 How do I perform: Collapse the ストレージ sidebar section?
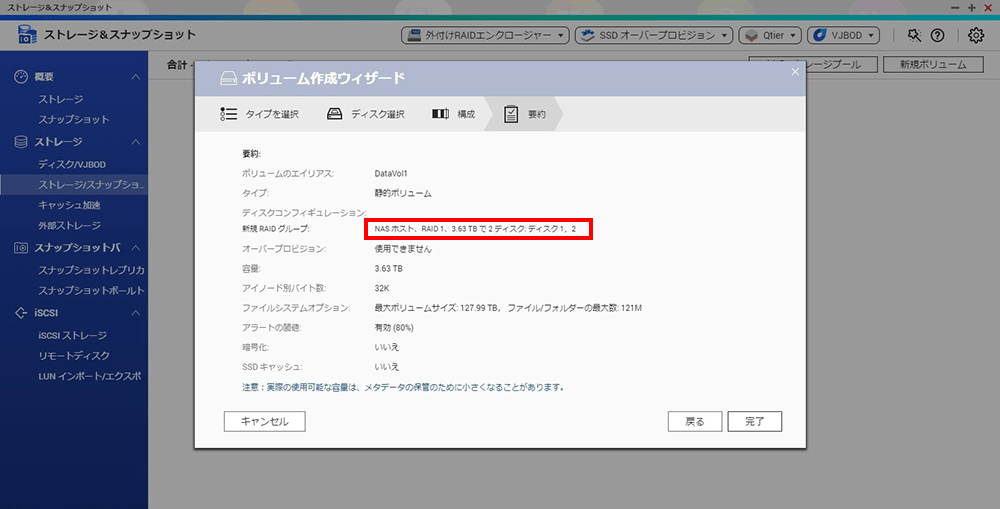tap(136, 142)
